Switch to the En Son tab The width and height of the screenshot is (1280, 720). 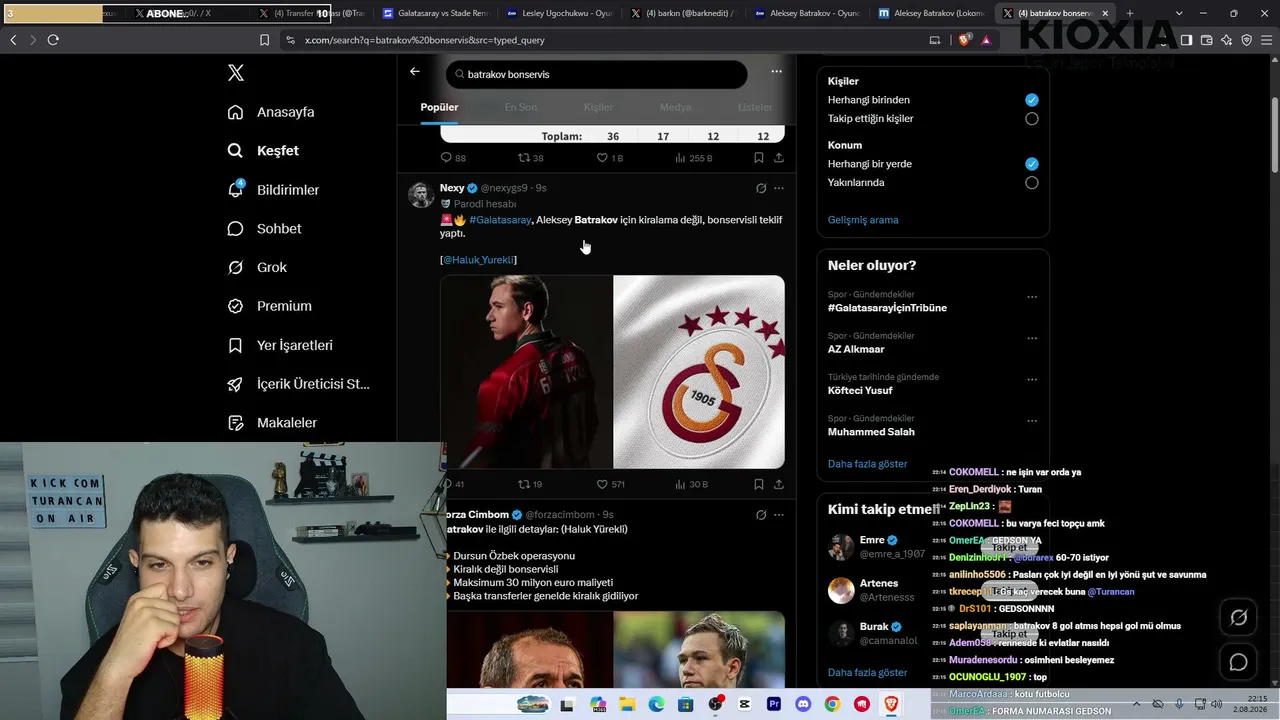(520, 107)
